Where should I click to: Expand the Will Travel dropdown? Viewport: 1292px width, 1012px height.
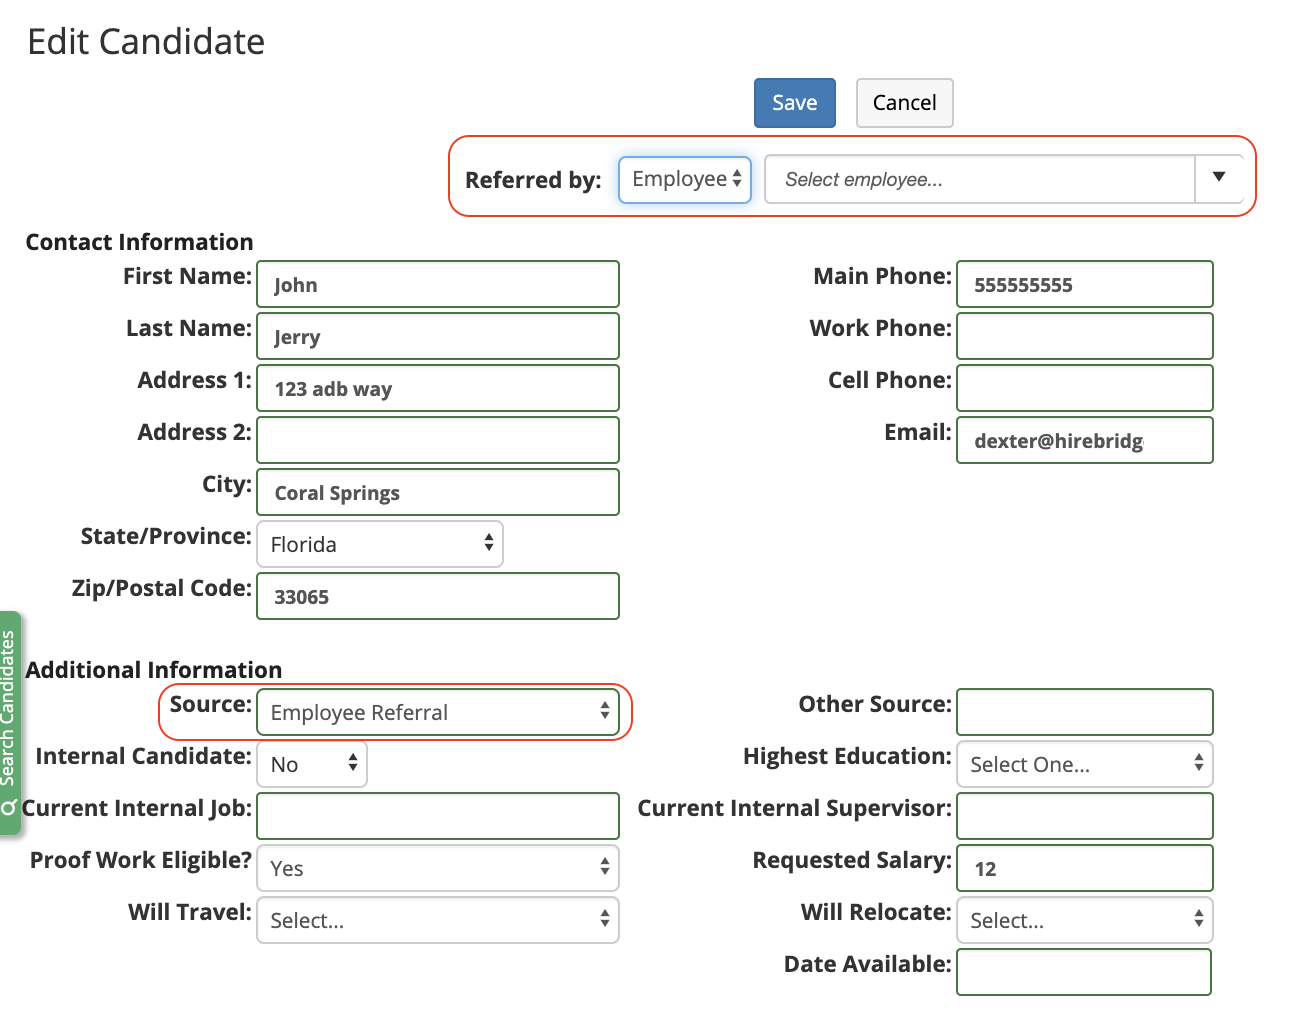[437, 920]
